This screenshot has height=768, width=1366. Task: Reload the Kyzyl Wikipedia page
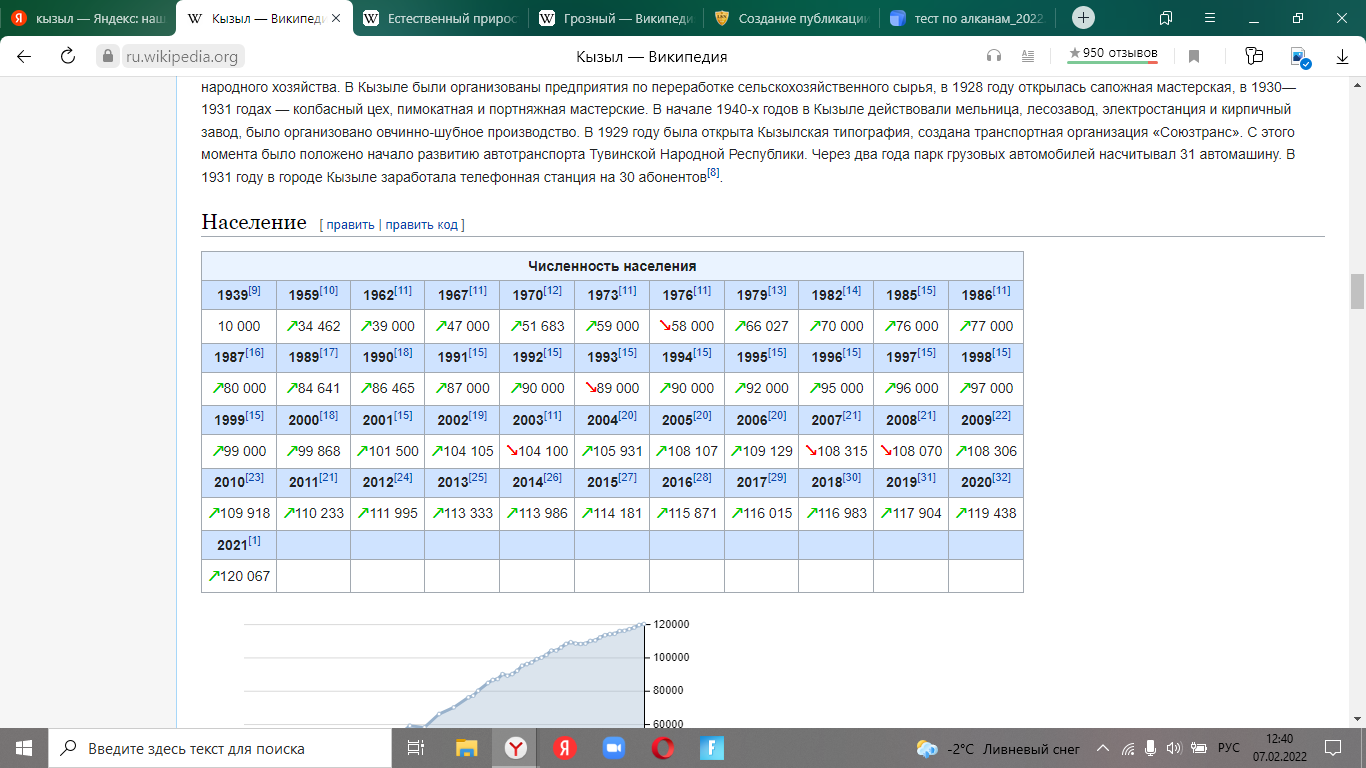point(68,57)
